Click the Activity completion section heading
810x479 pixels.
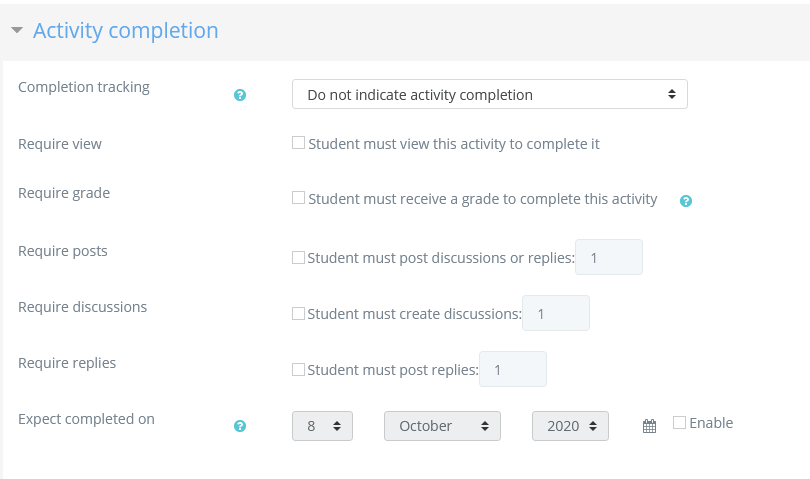coord(125,31)
